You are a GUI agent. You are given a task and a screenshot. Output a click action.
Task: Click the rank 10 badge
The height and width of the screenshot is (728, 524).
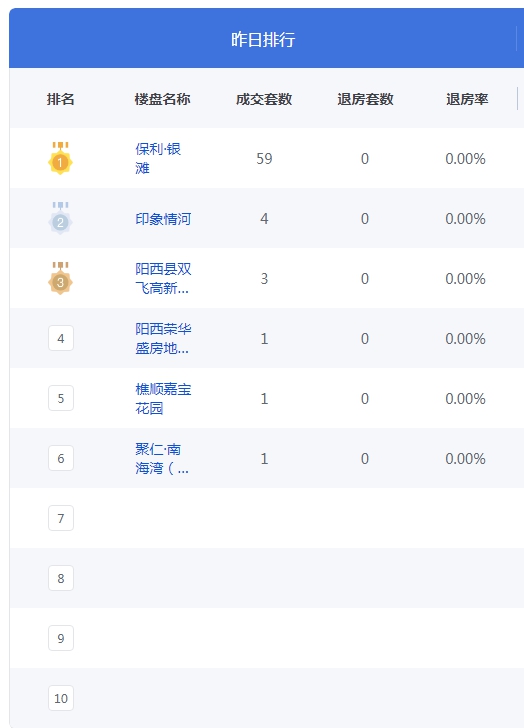(x=61, y=698)
